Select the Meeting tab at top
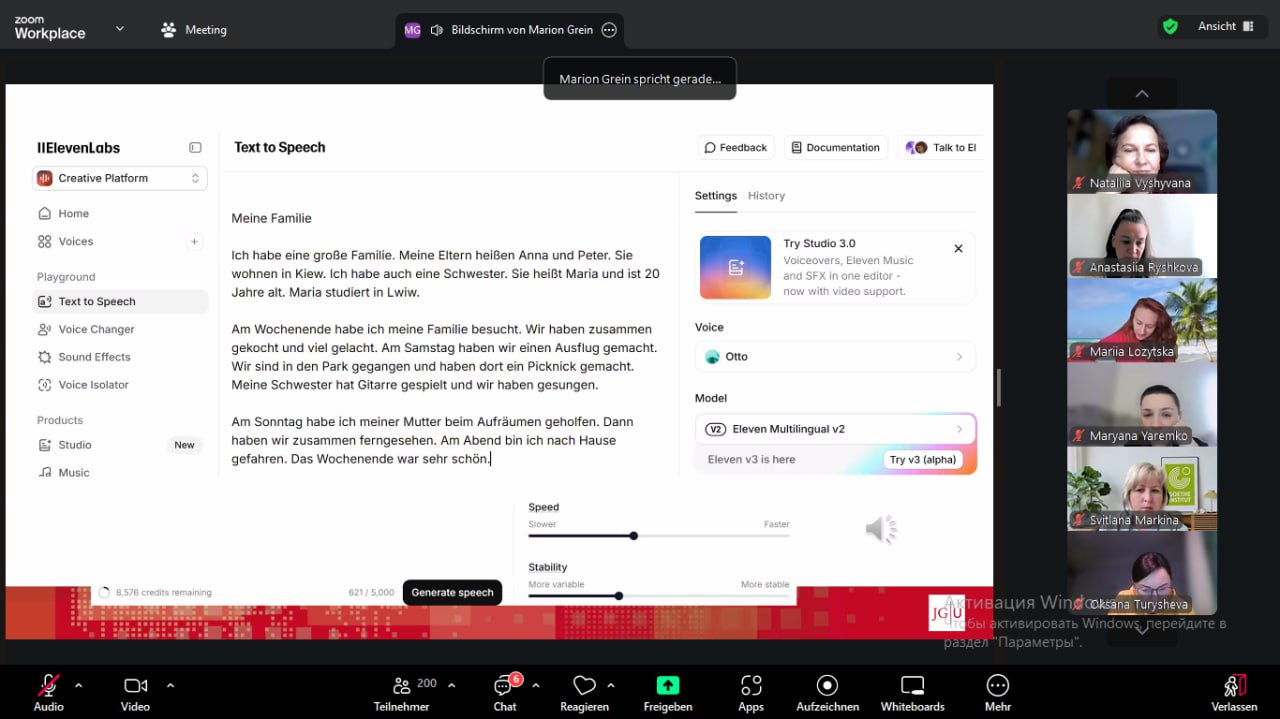The height and width of the screenshot is (719, 1280). point(194,30)
